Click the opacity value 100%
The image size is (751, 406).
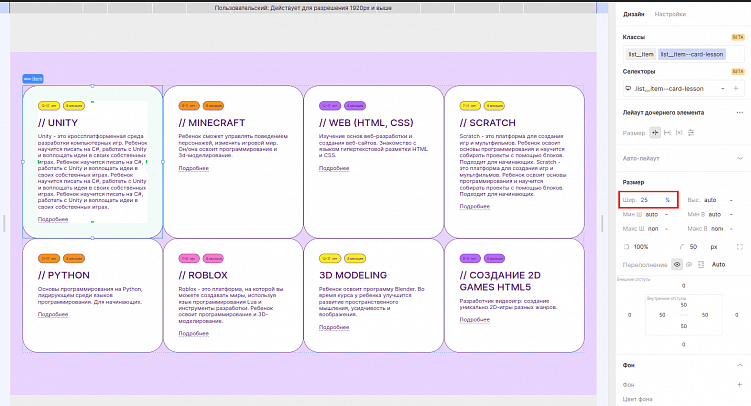click(x=641, y=247)
